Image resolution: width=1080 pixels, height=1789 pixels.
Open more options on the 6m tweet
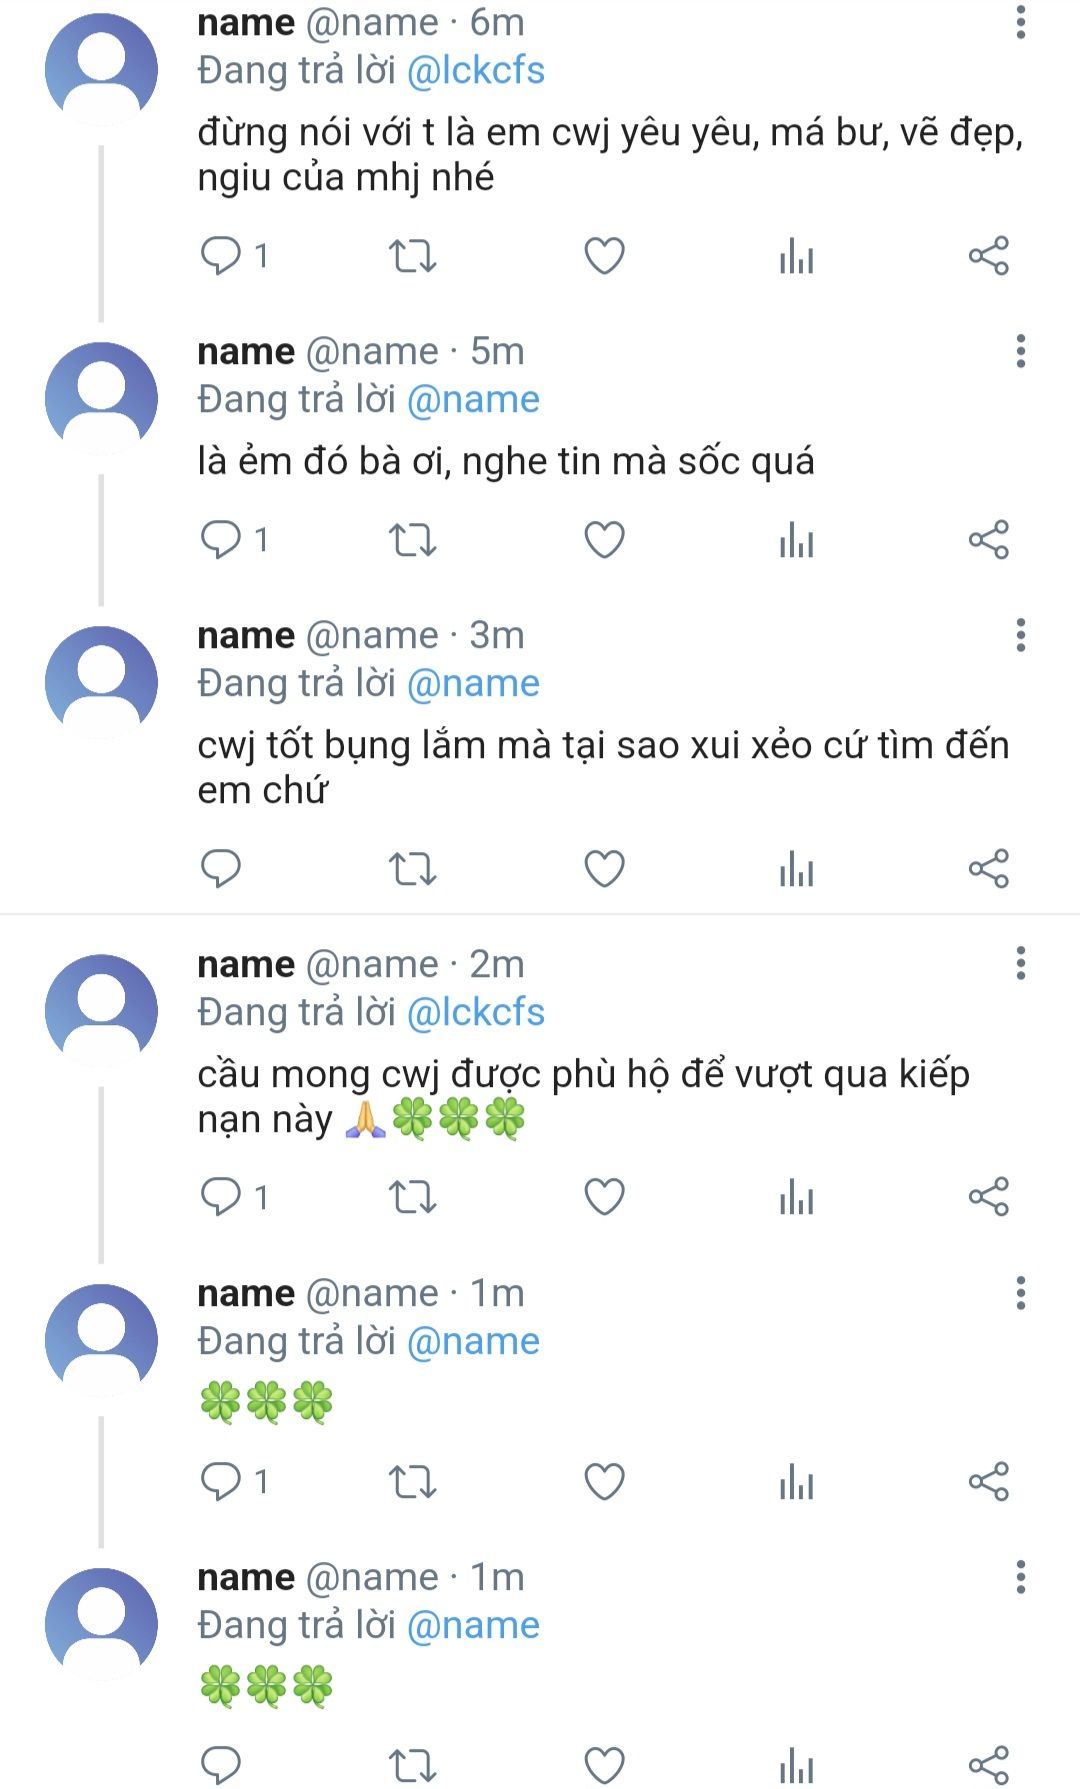click(1020, 22)
